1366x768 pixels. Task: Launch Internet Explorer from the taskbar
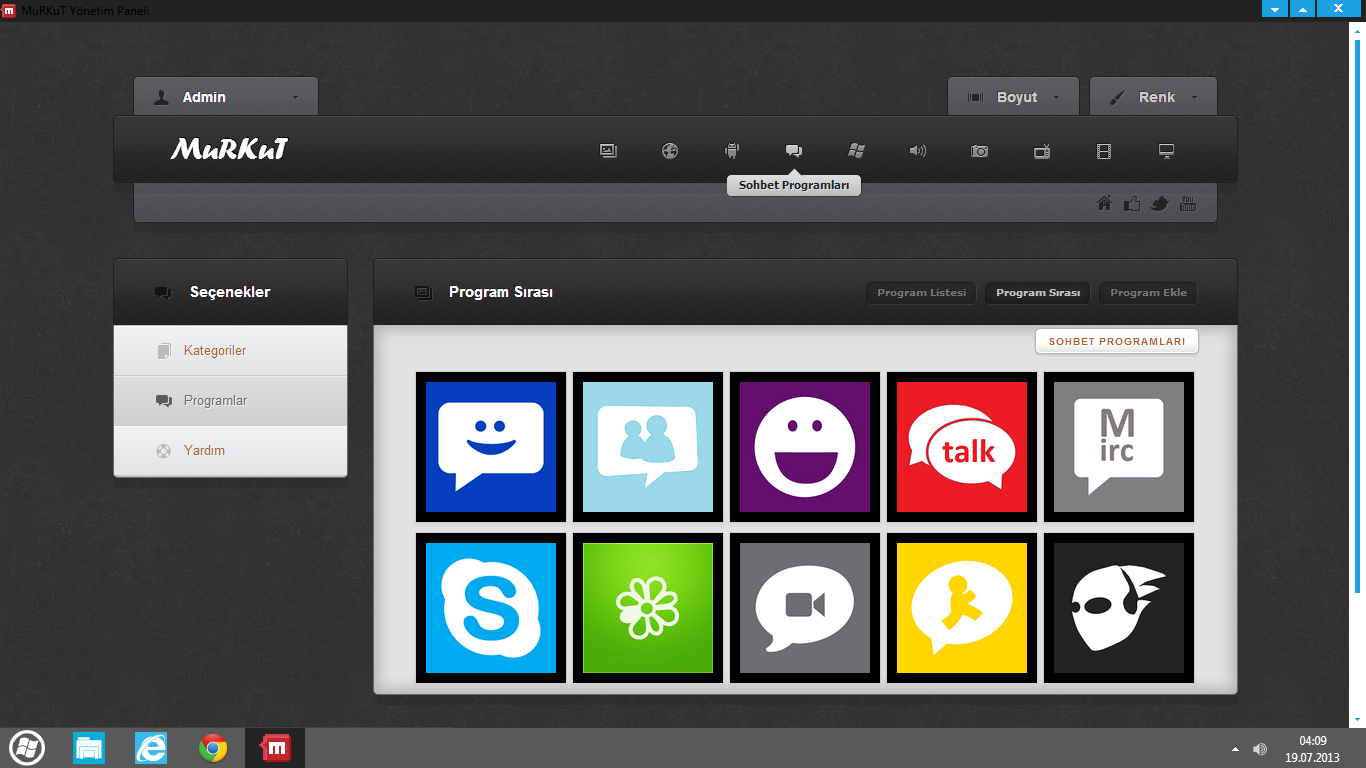pos(151,748)
